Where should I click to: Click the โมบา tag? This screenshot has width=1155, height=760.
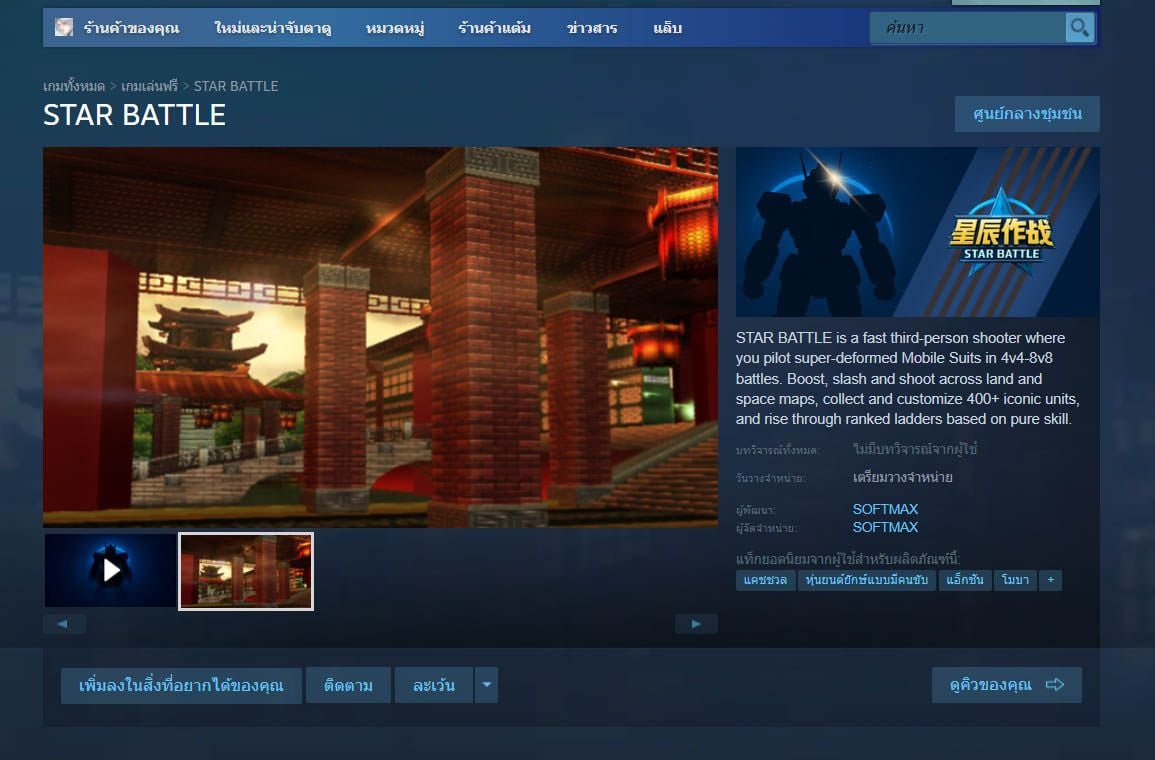pos(1015,580)
